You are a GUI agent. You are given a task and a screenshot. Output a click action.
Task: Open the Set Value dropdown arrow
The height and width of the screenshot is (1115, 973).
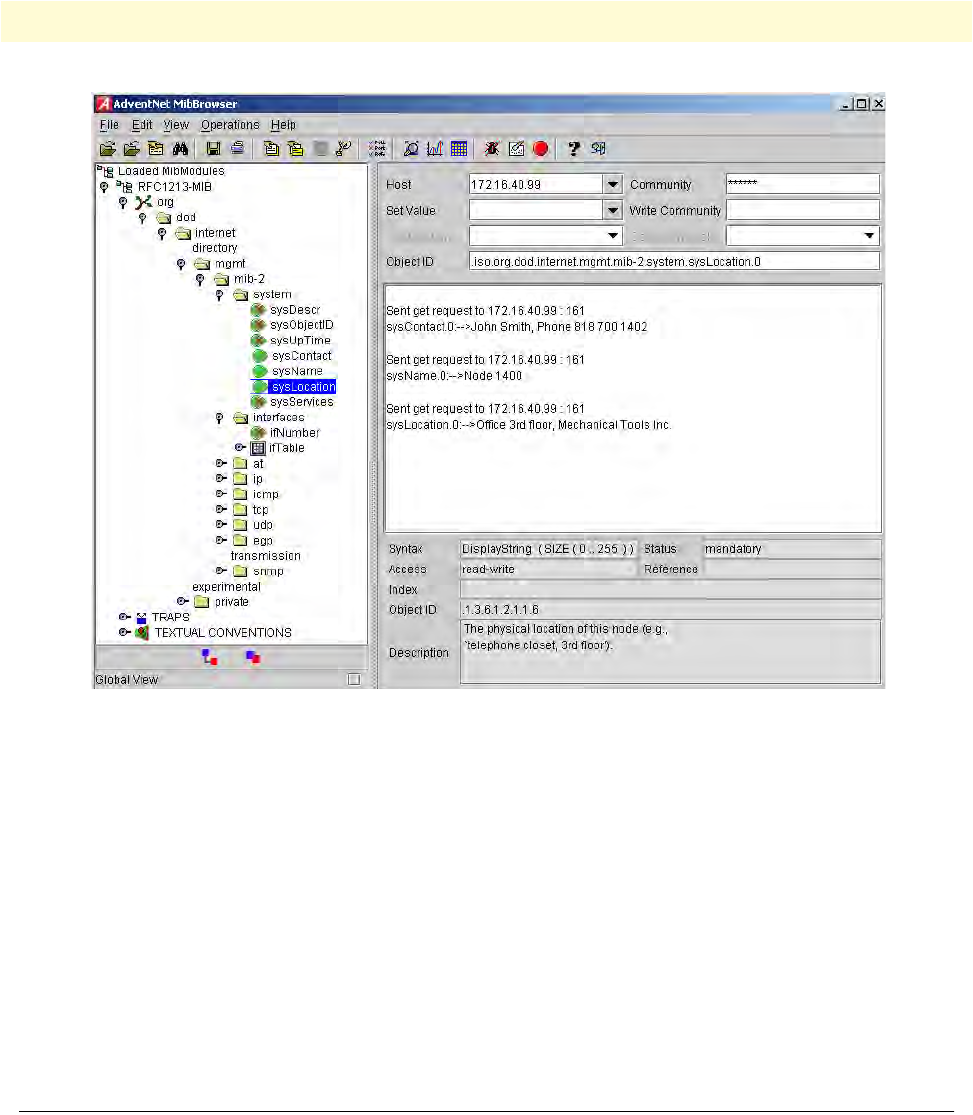[x=612, y=210]
